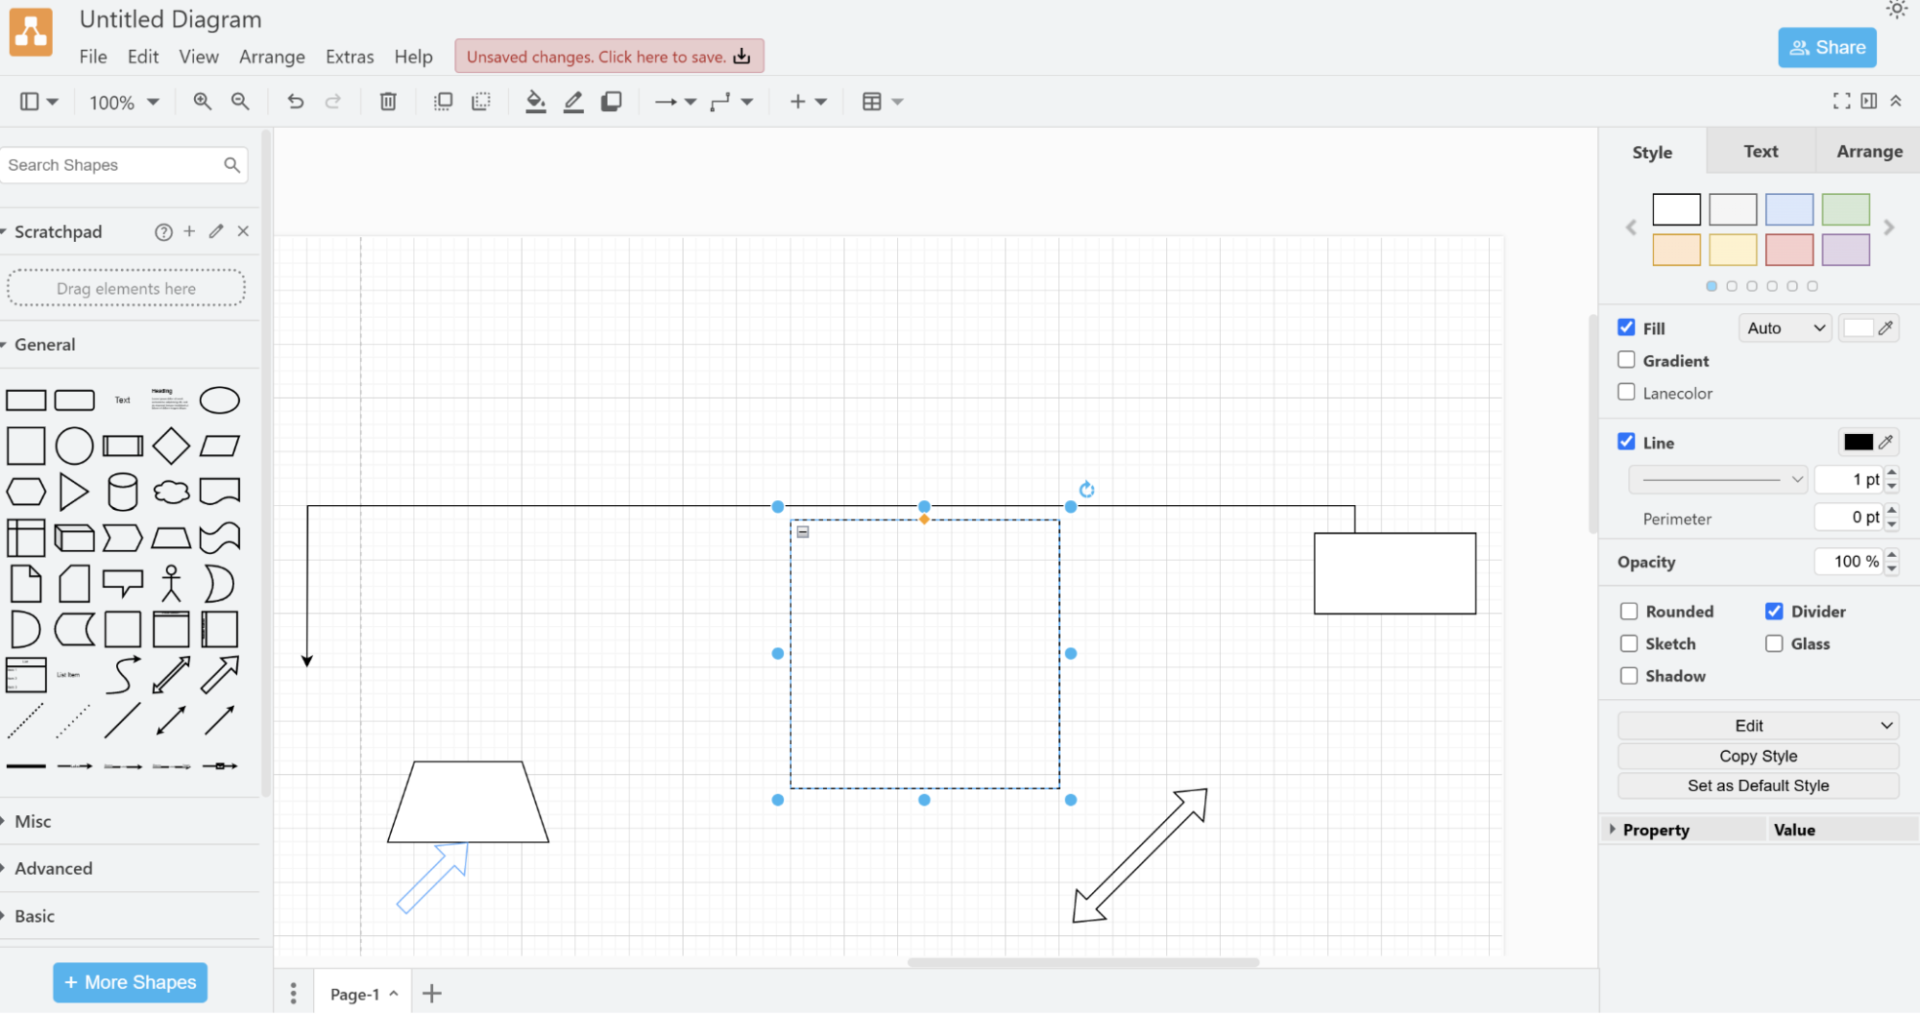
Task: Select the Fill Color tool
Action: point(536,101)
